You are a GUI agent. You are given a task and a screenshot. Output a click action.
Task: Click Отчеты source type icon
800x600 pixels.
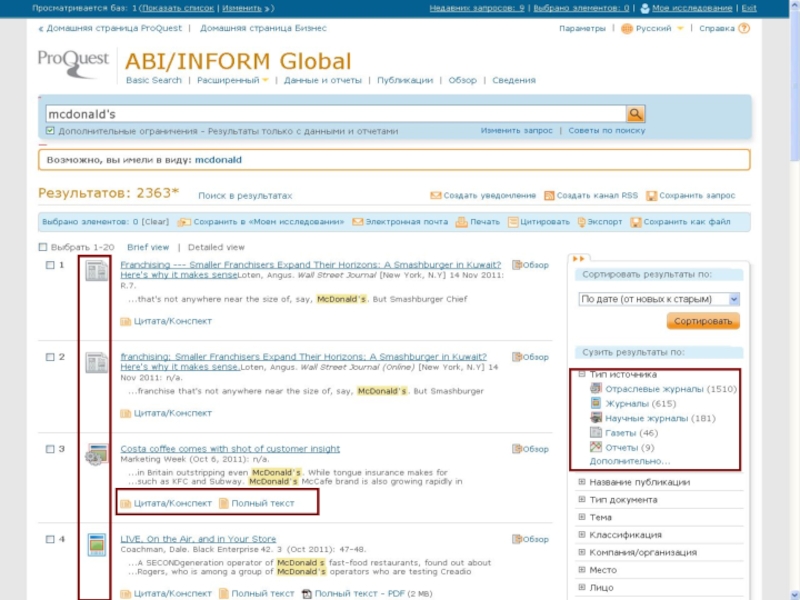[x=595, y=447]
